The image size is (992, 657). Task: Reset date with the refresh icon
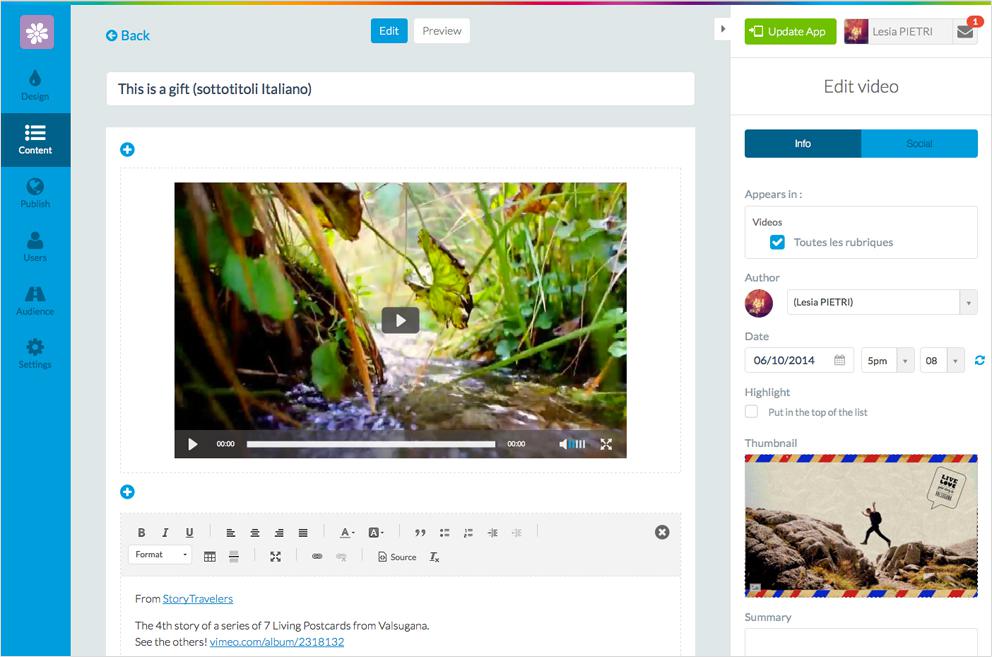point(980,361)
